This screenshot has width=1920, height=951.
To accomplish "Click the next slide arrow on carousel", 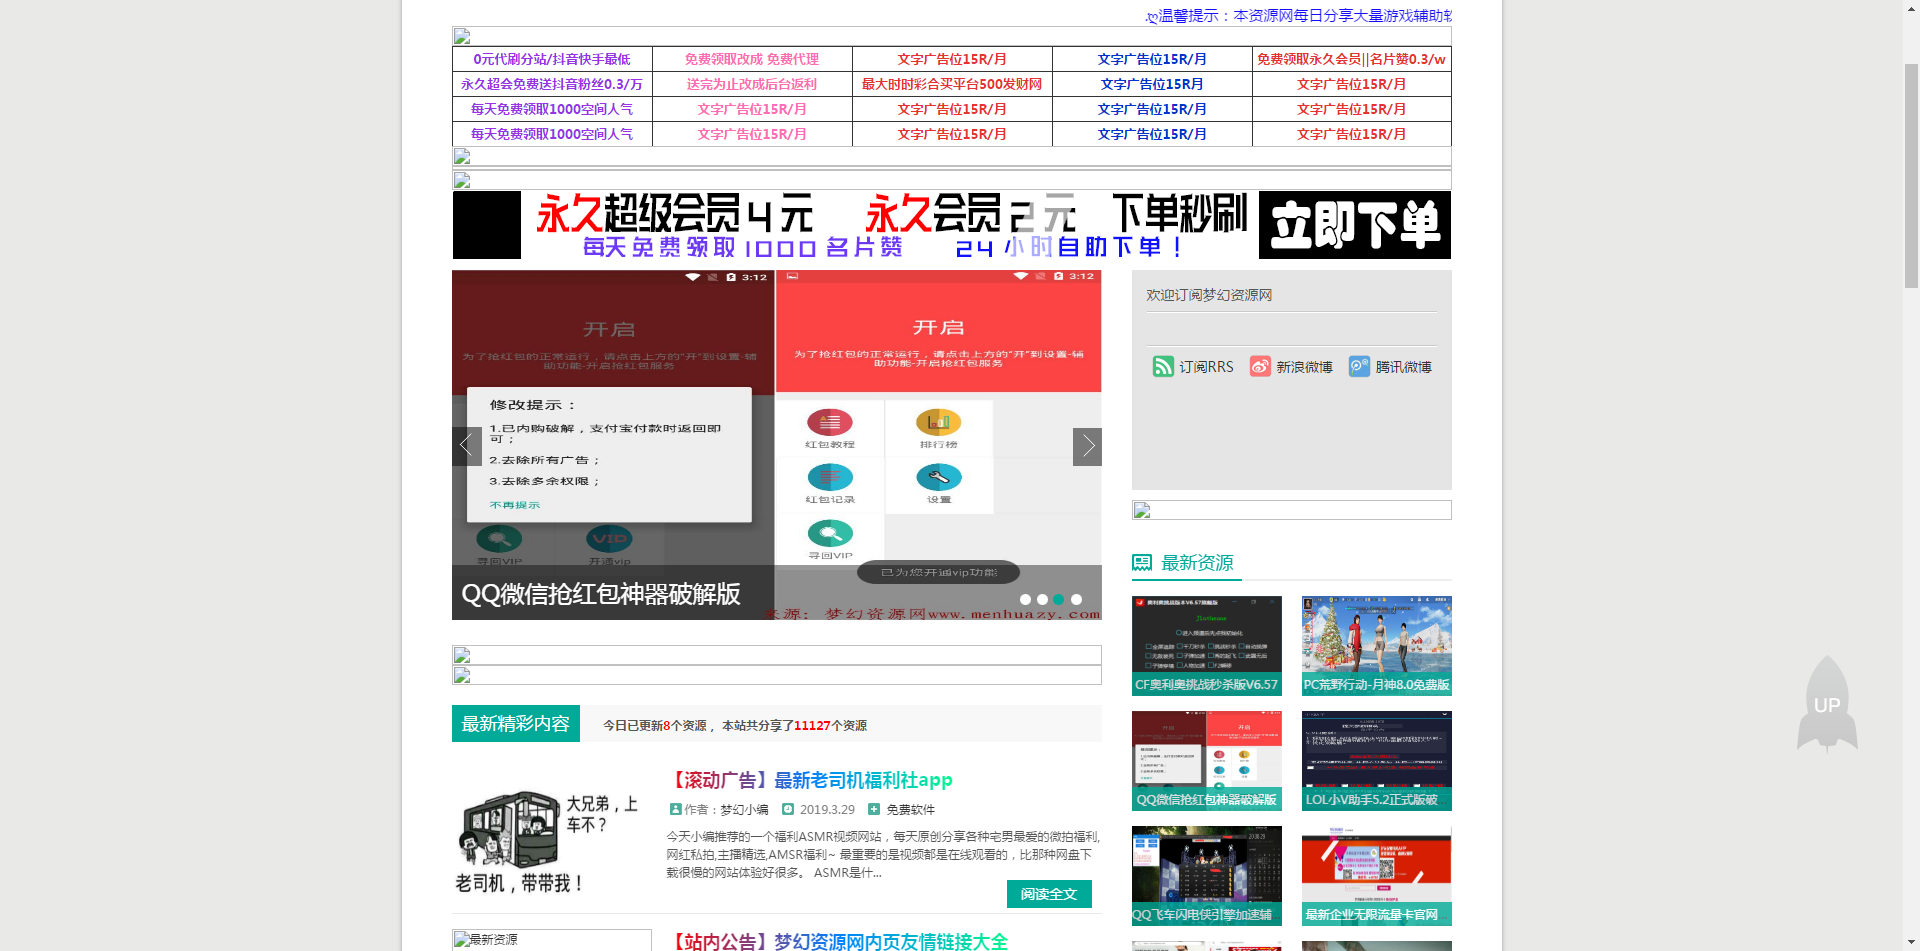I will 1087,446.
